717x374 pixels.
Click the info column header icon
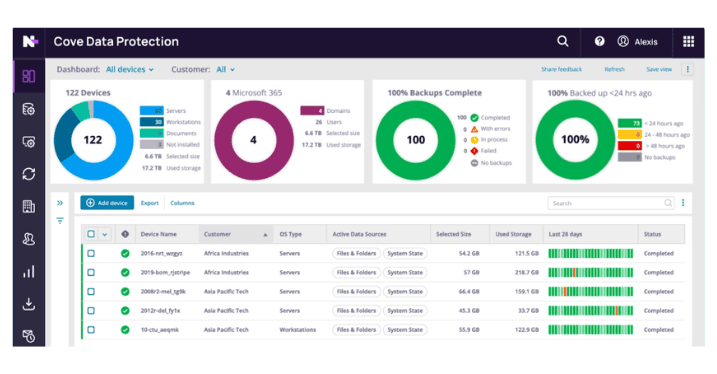(x=125, y=234)
